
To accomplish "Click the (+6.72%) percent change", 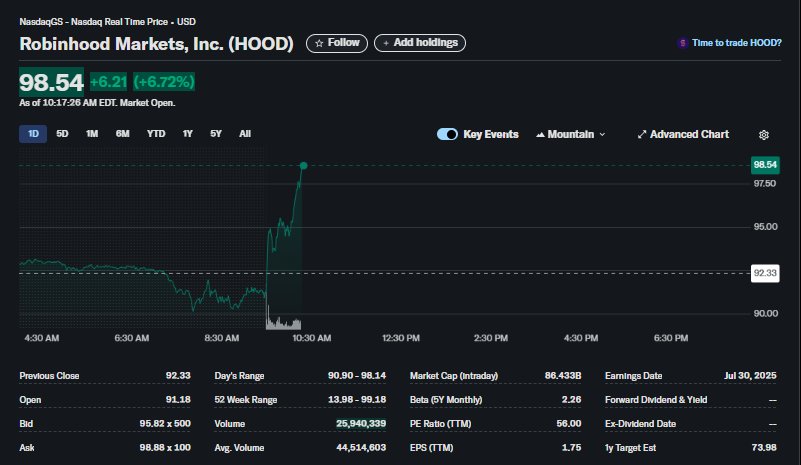I will click(x=164, y=82).
